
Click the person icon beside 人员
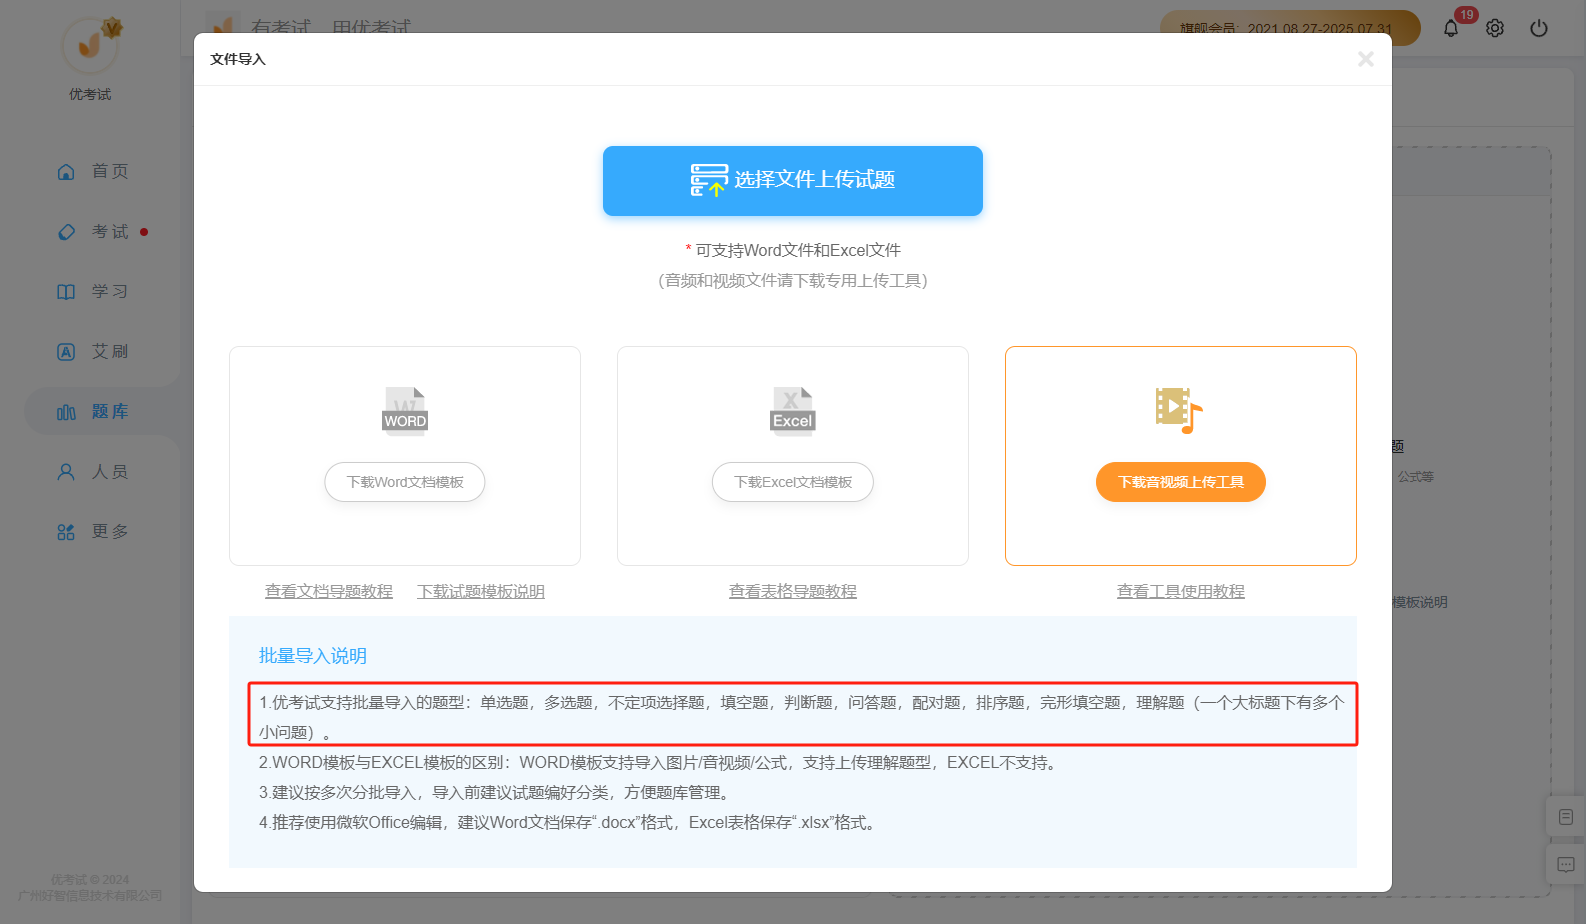[x=66, y=472]
